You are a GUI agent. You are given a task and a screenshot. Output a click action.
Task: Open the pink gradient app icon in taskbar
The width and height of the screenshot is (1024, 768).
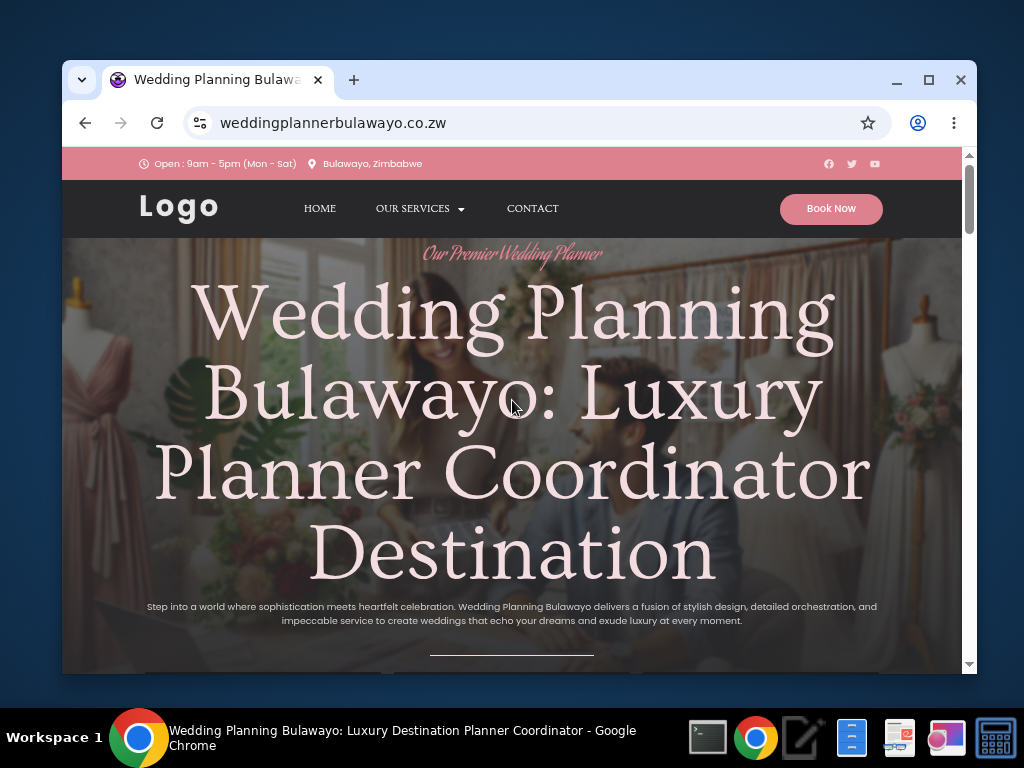947,738
